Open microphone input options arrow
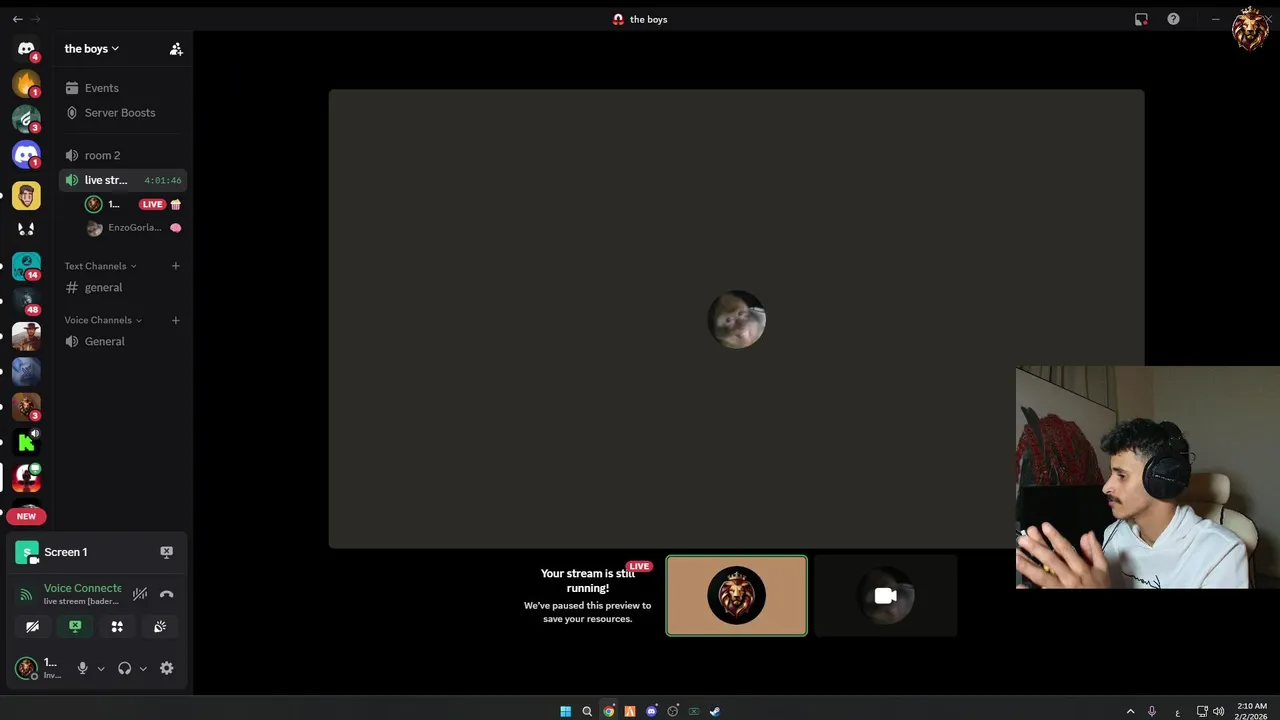Screen dimensions: 1280x720 (x=101, y=669)
